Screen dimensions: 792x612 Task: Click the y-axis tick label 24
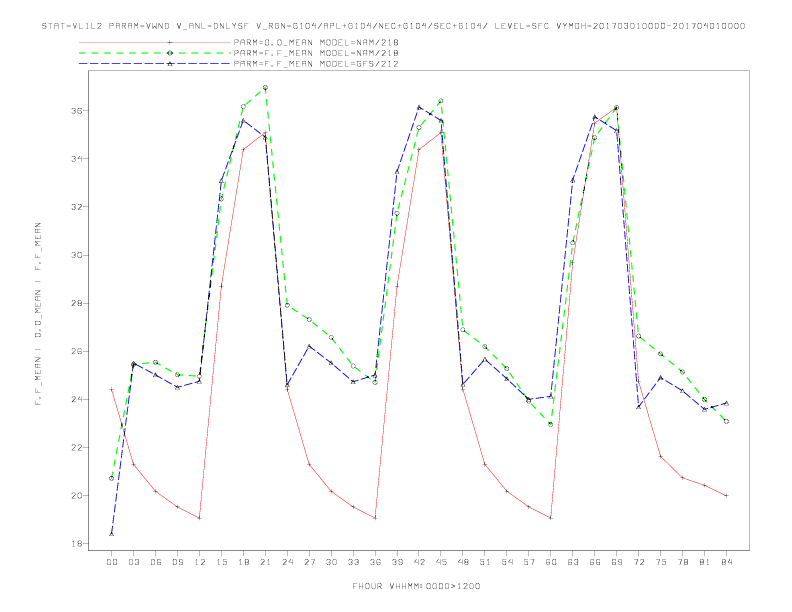(76, 399)
